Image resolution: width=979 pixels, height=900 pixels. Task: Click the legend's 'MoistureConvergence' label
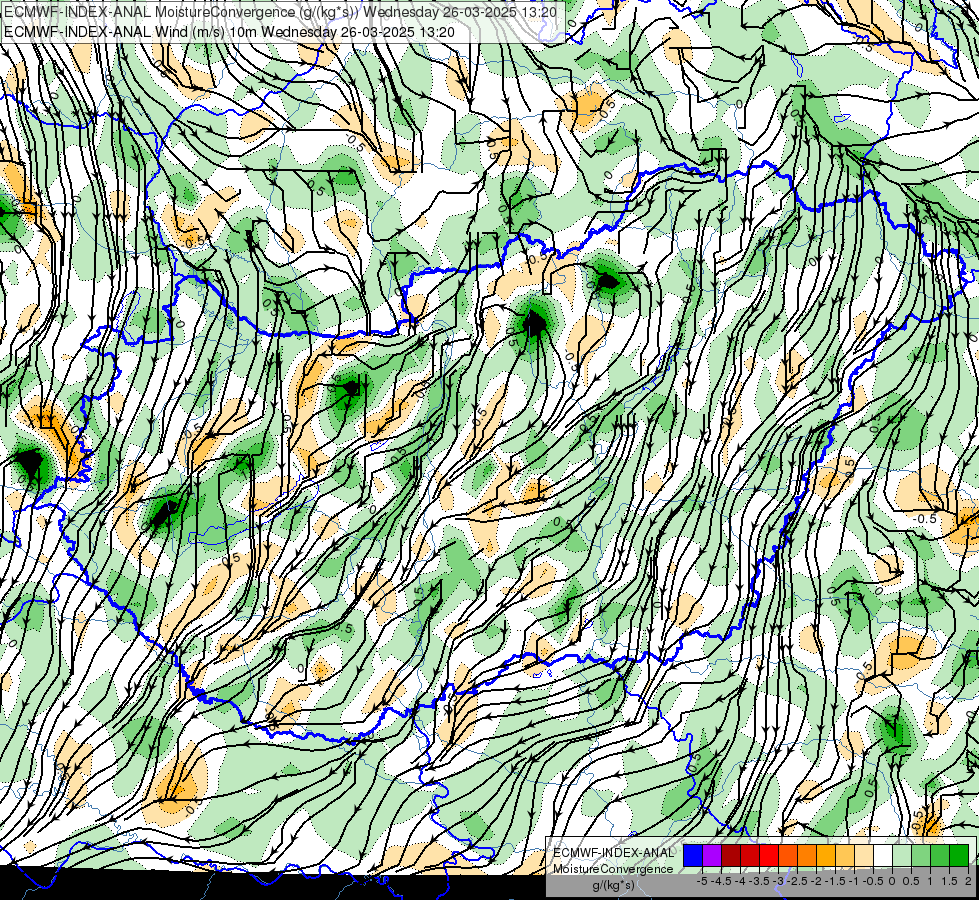[x=613, y=869]
